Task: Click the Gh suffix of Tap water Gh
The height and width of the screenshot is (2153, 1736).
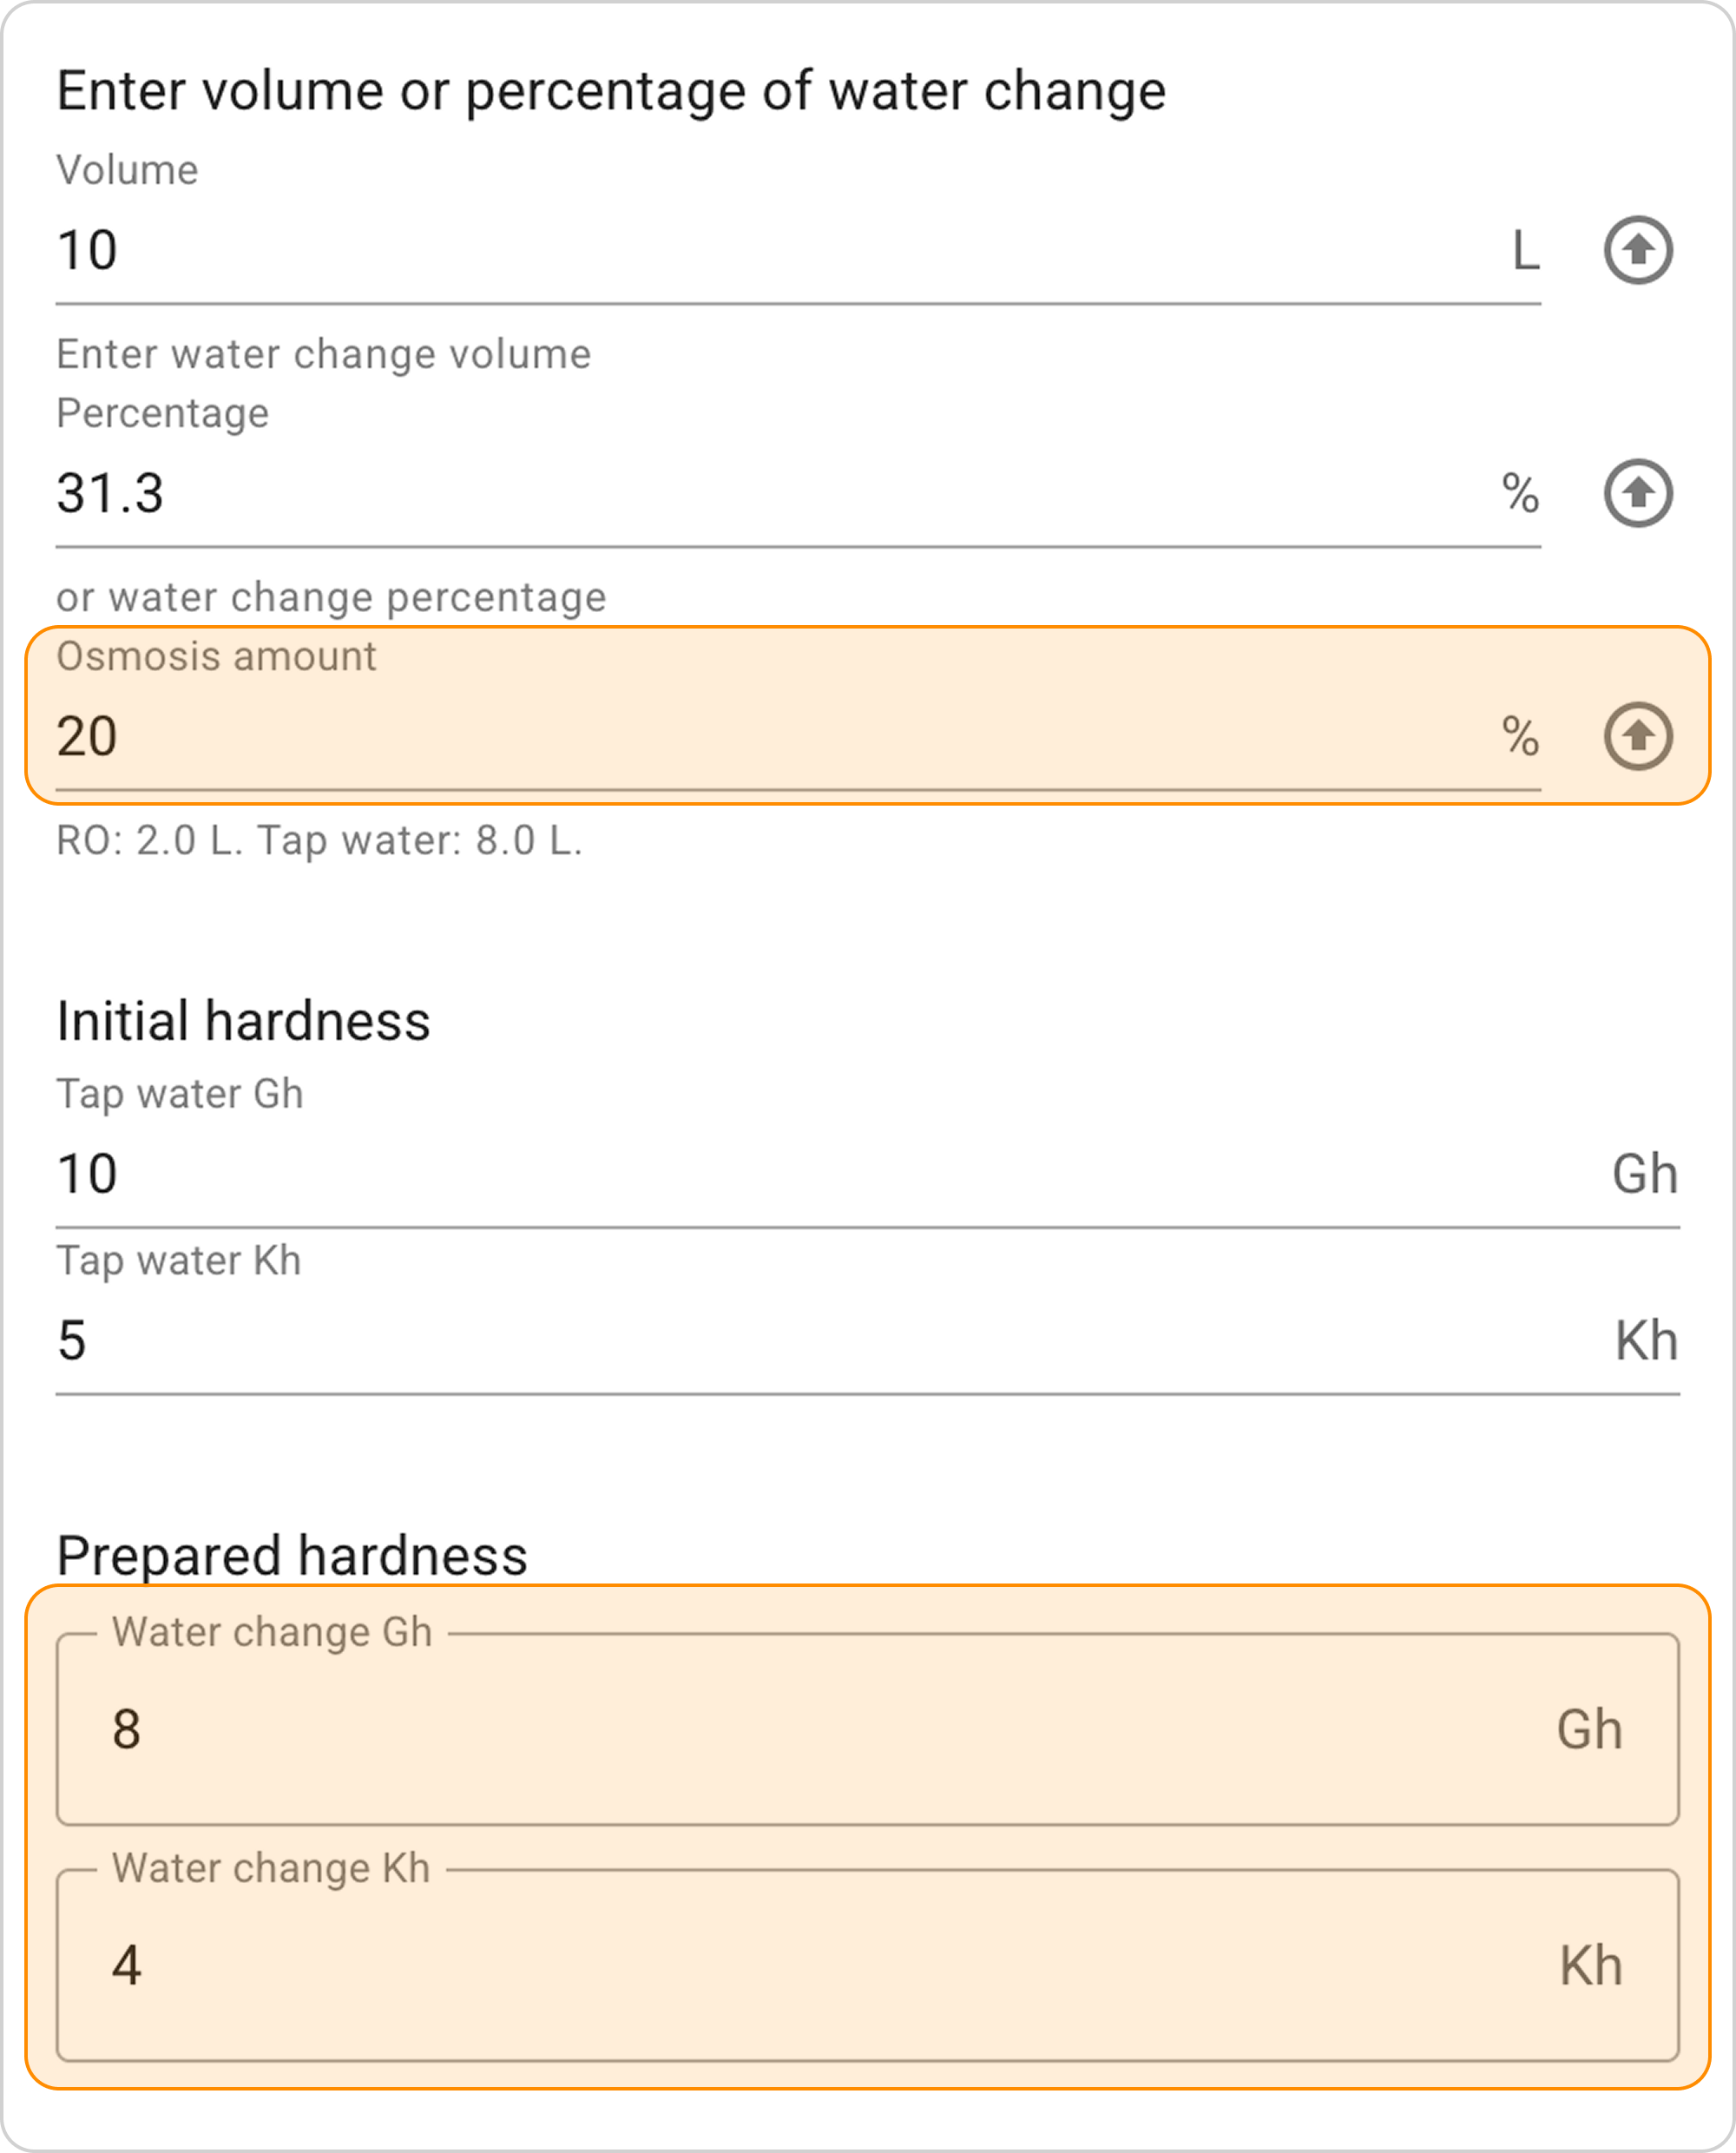Action: tap(1645, 1173)
